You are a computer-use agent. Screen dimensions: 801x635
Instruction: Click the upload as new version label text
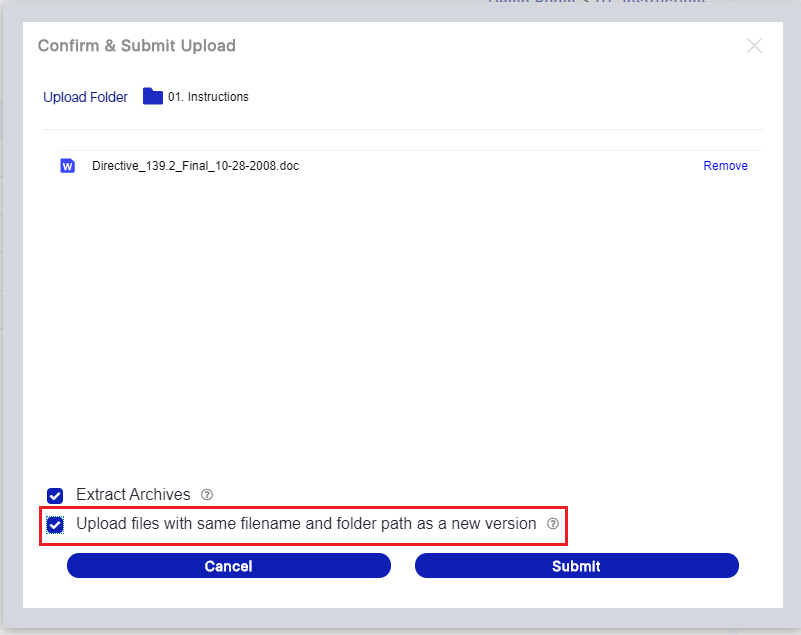click(307, 524)
